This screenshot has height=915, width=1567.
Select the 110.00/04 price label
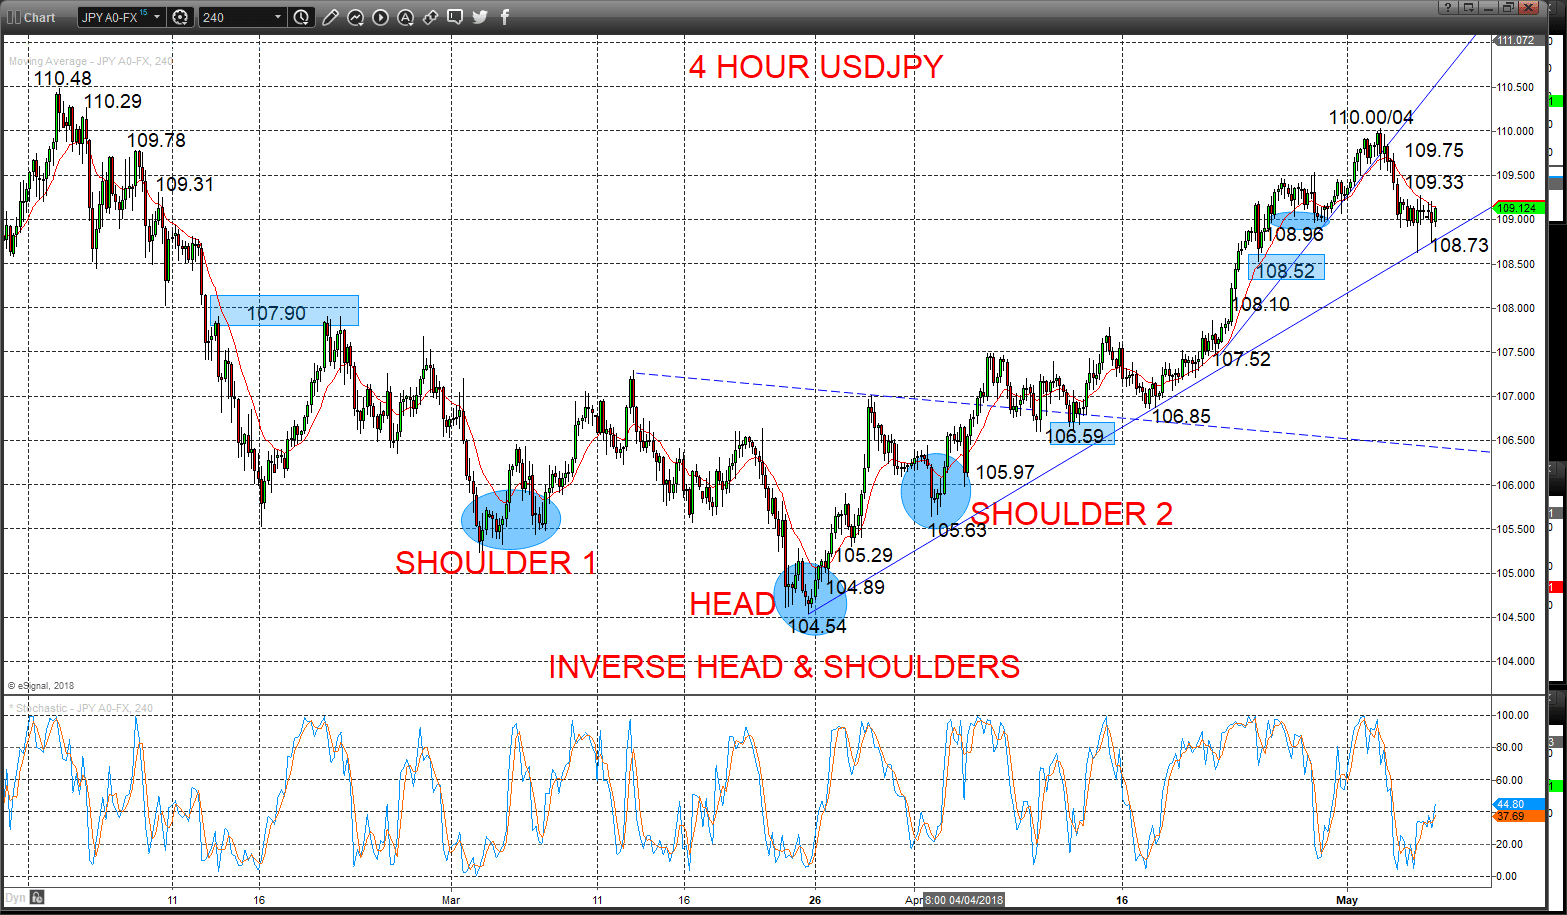point(1371,118)
